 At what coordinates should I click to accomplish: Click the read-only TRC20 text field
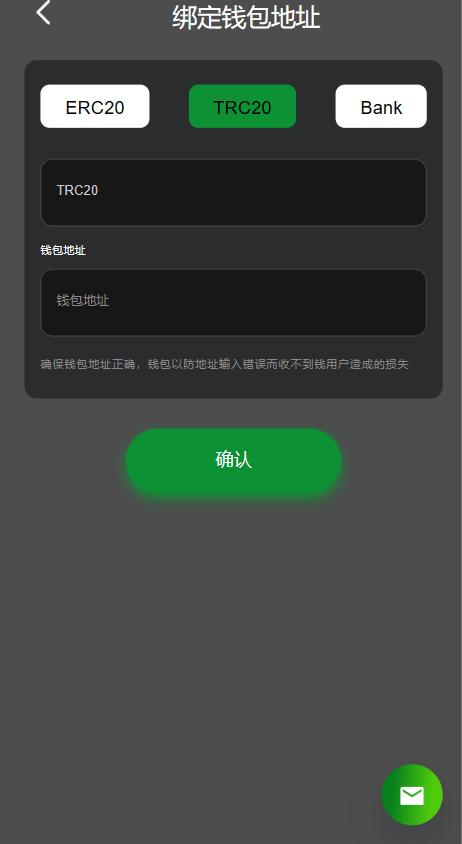[x=234, y=193]
